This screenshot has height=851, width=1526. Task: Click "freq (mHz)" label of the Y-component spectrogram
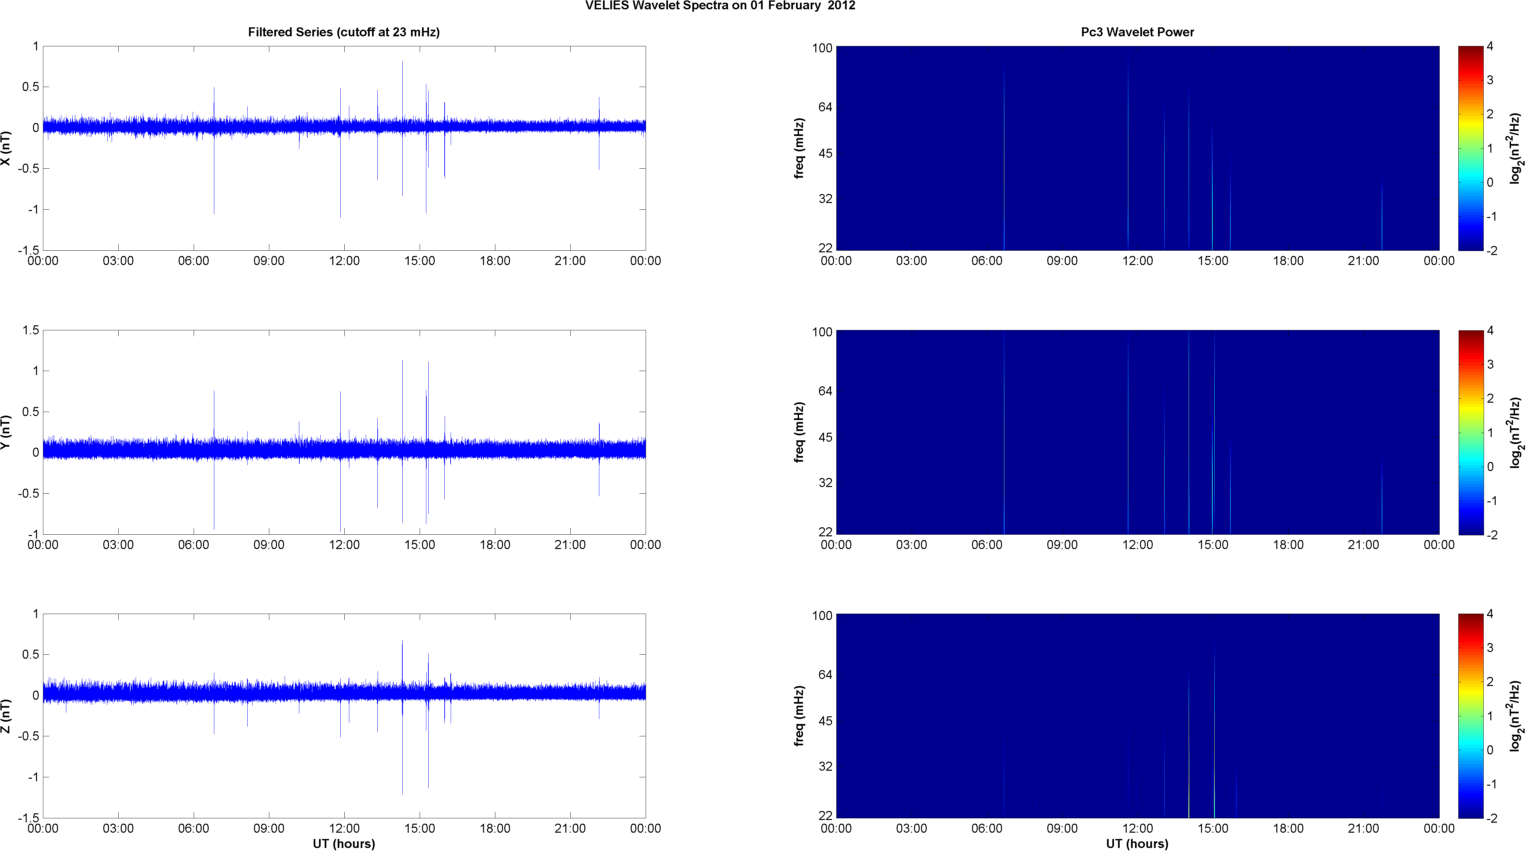[x=799, y=432]
